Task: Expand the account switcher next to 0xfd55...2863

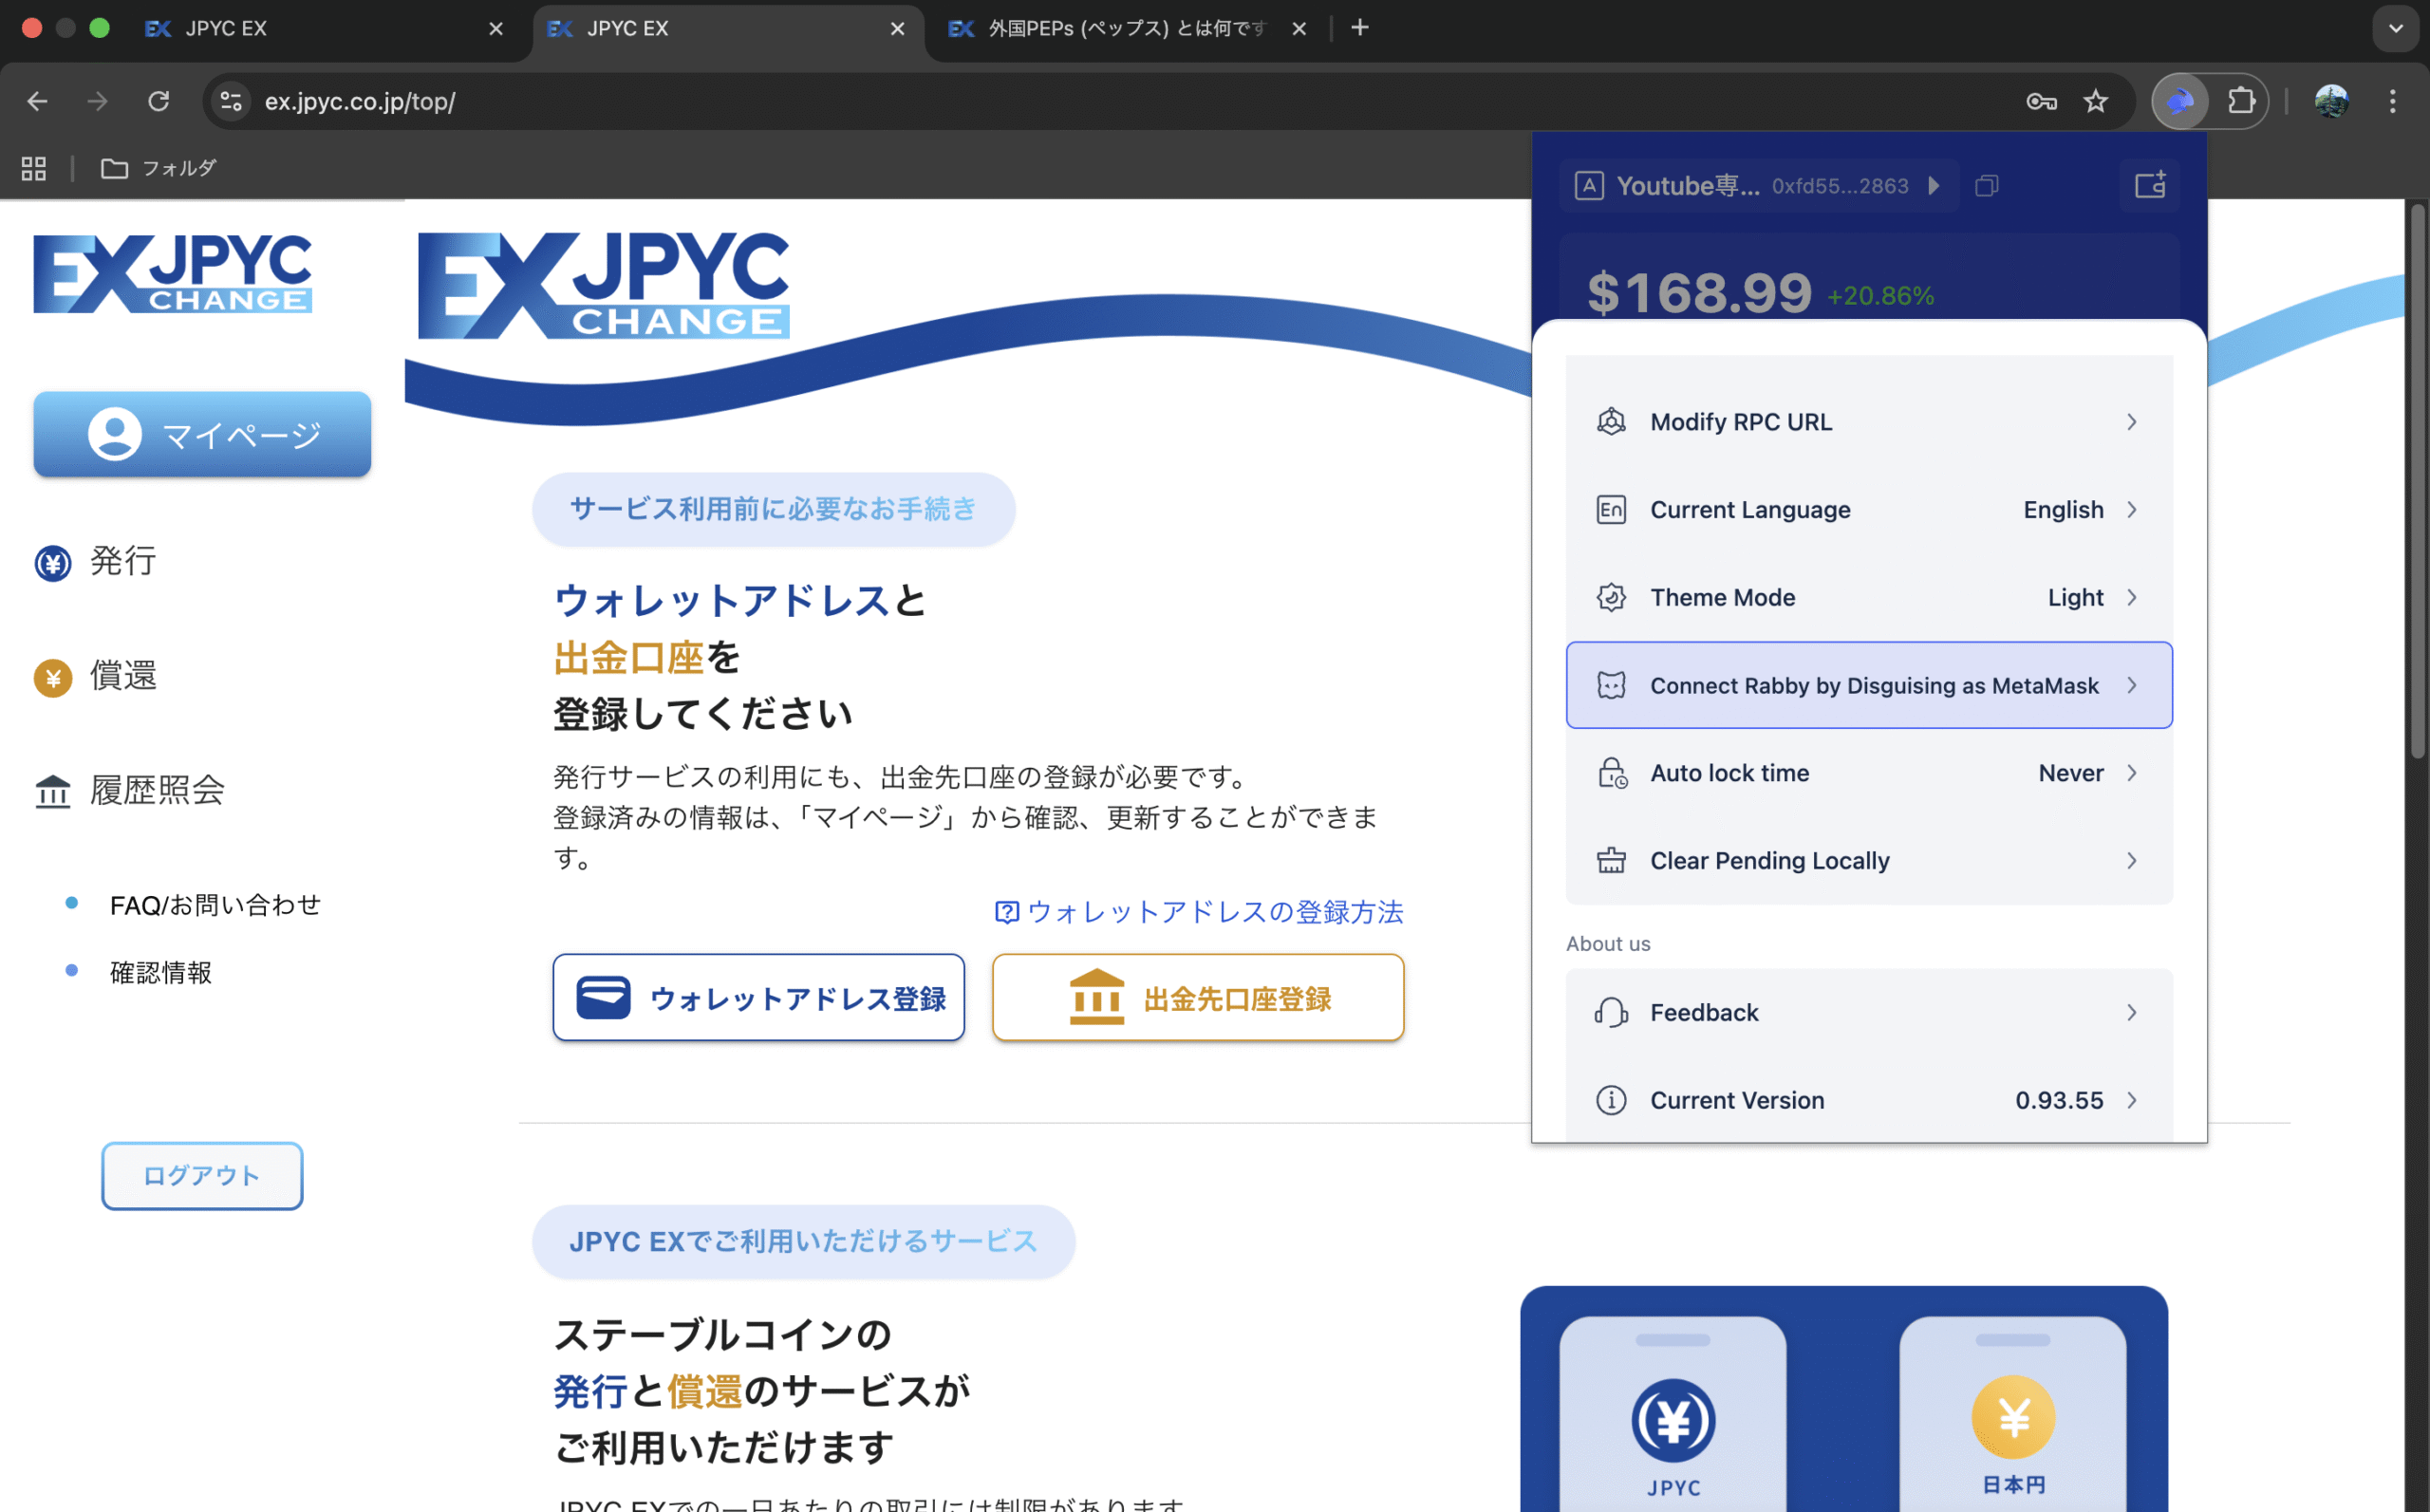Action: point(1932,185)
